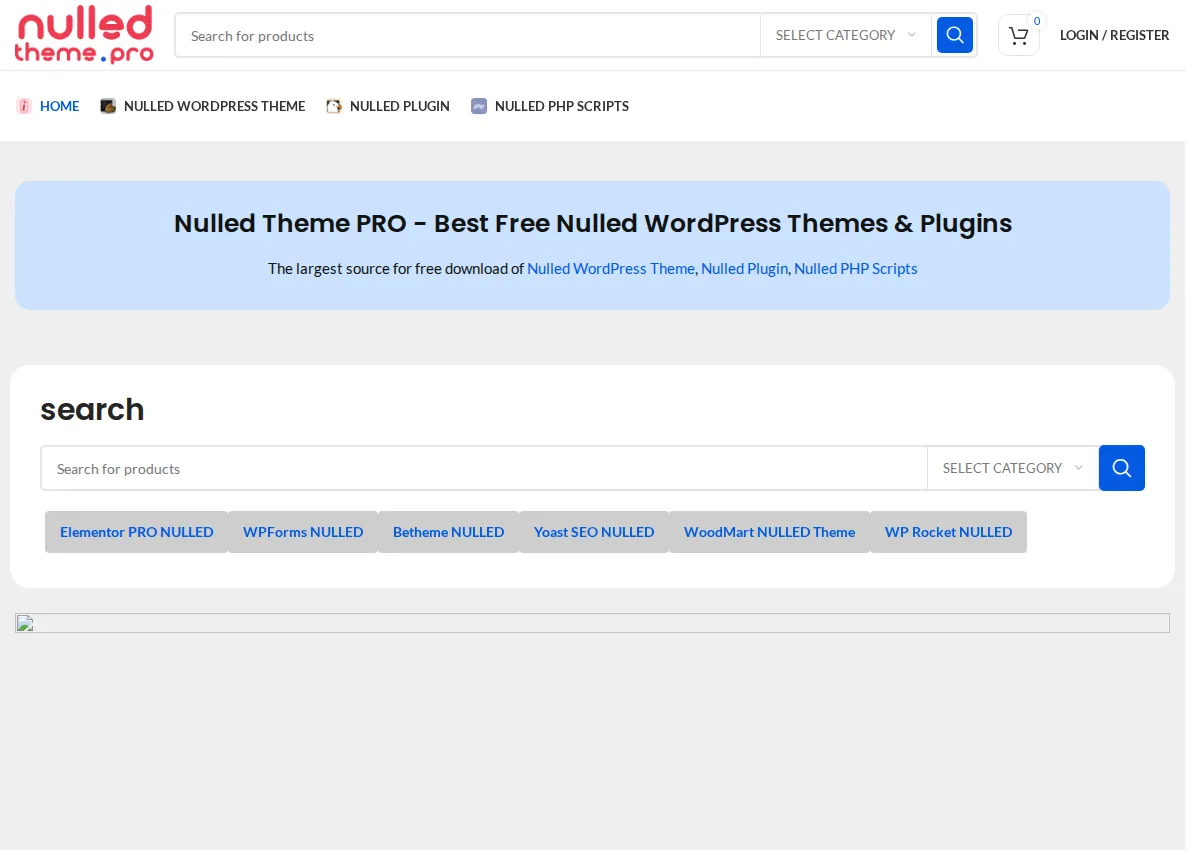Click the Nulled PHP Scripts menu icon
Viewport: 1200px width, 850px height.
point(479,106)
